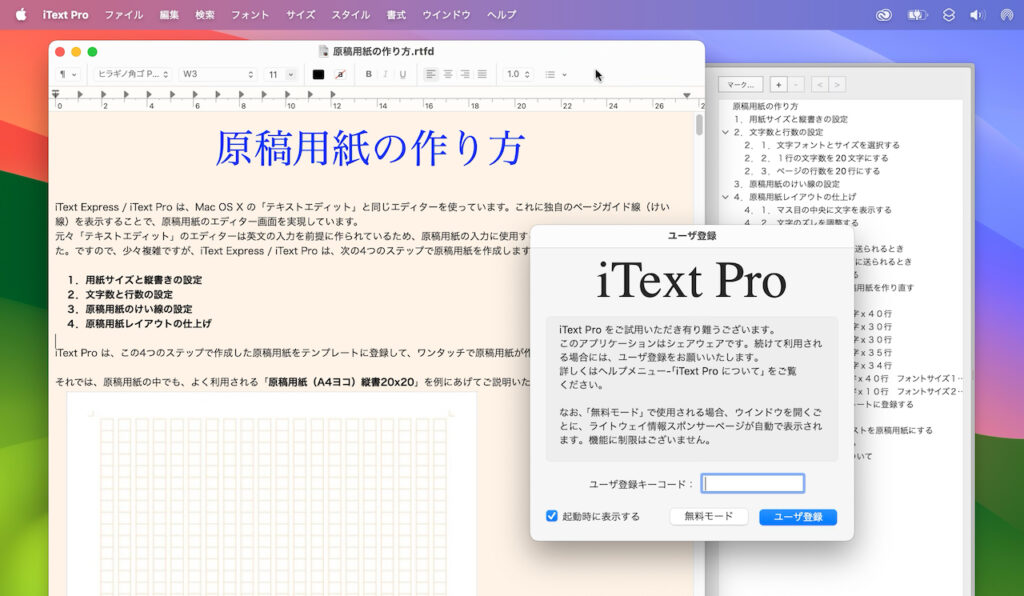The width and height of the screenshot is (1024, 596).
Task: Choose 無料モード in the registration dialog
Action: [708, 517]
